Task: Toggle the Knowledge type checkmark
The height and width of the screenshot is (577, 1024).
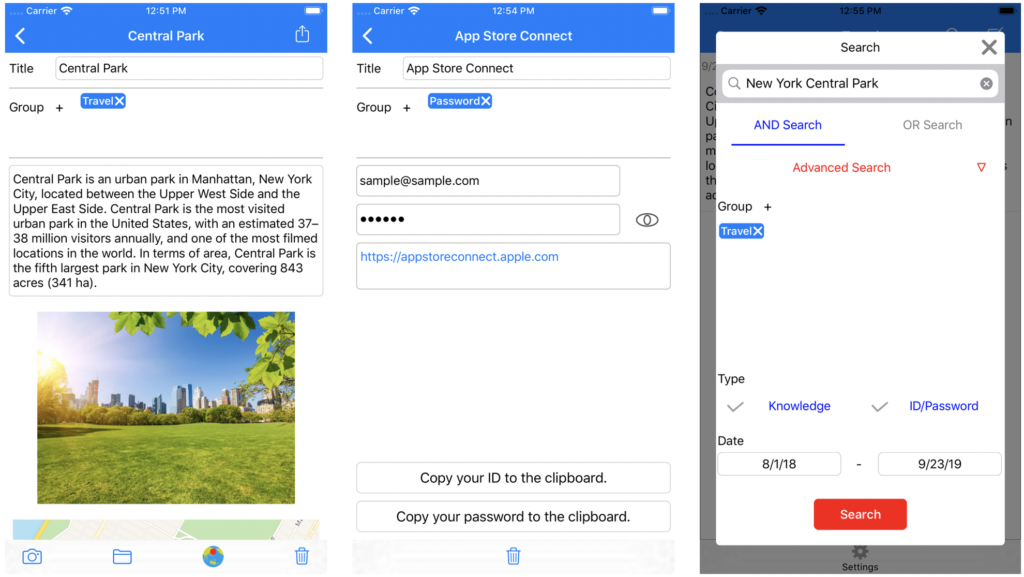Action: 736,407
